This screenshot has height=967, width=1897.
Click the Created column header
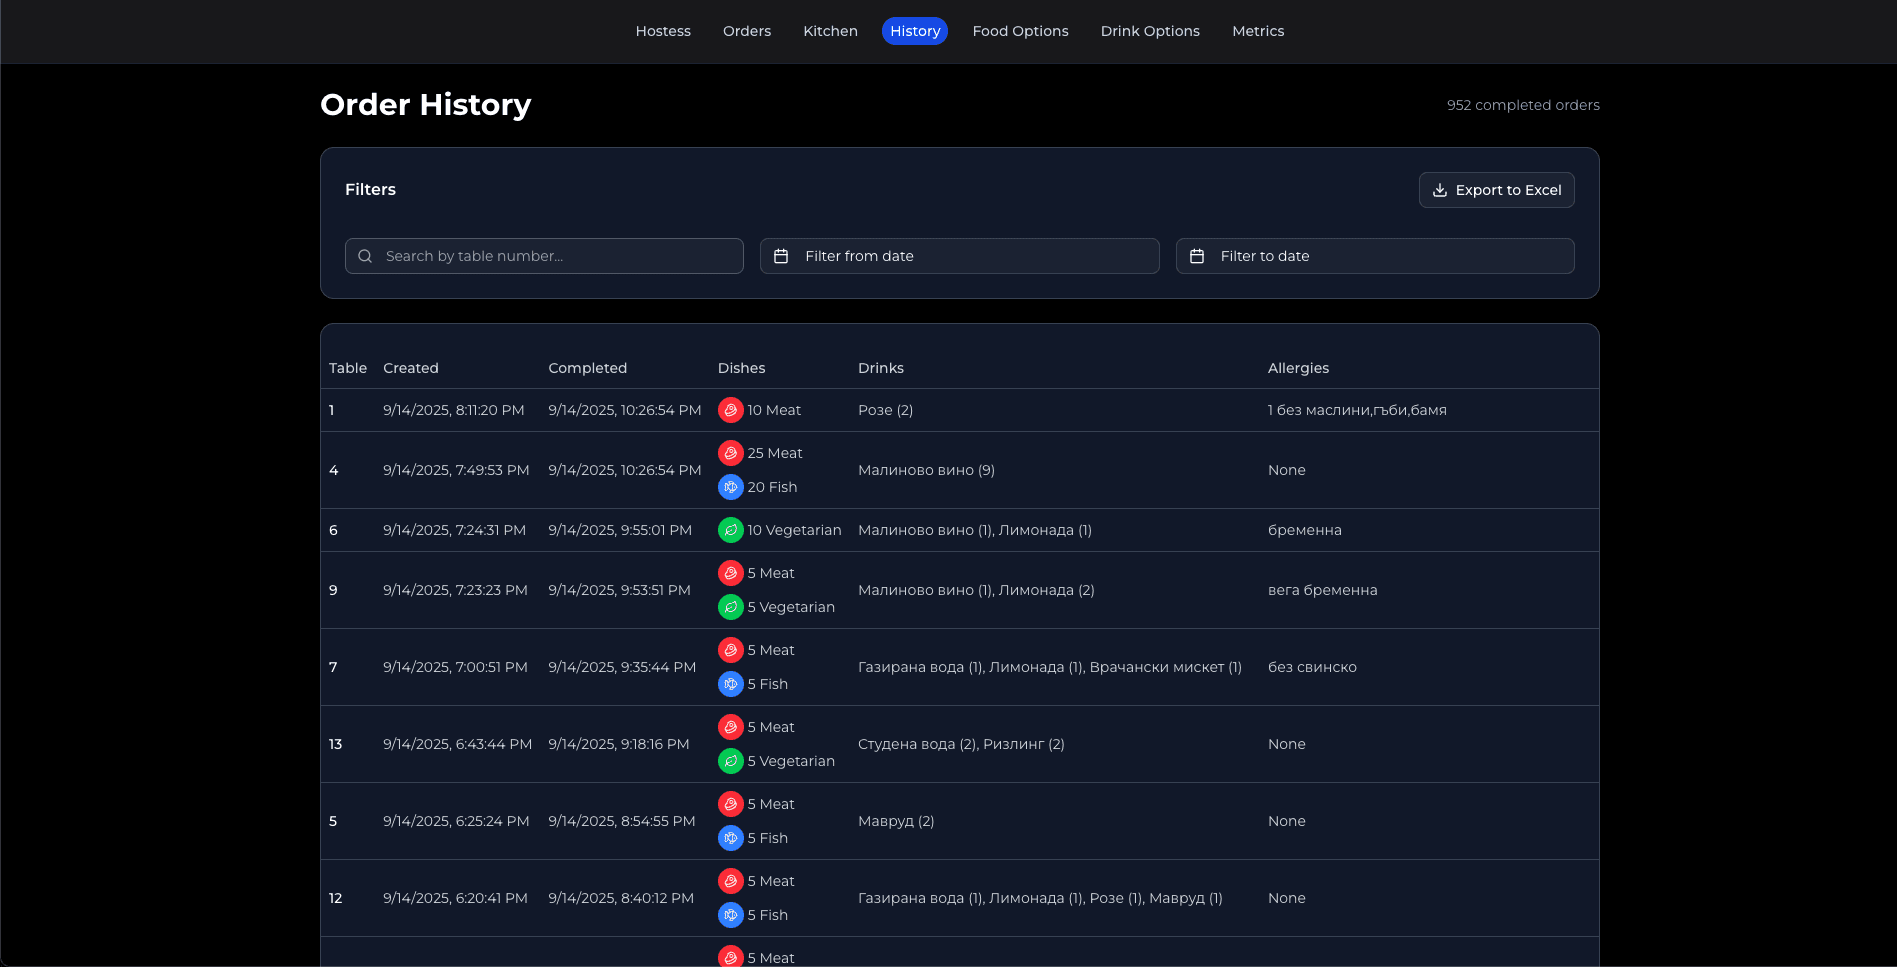click(x=411, y=368)
